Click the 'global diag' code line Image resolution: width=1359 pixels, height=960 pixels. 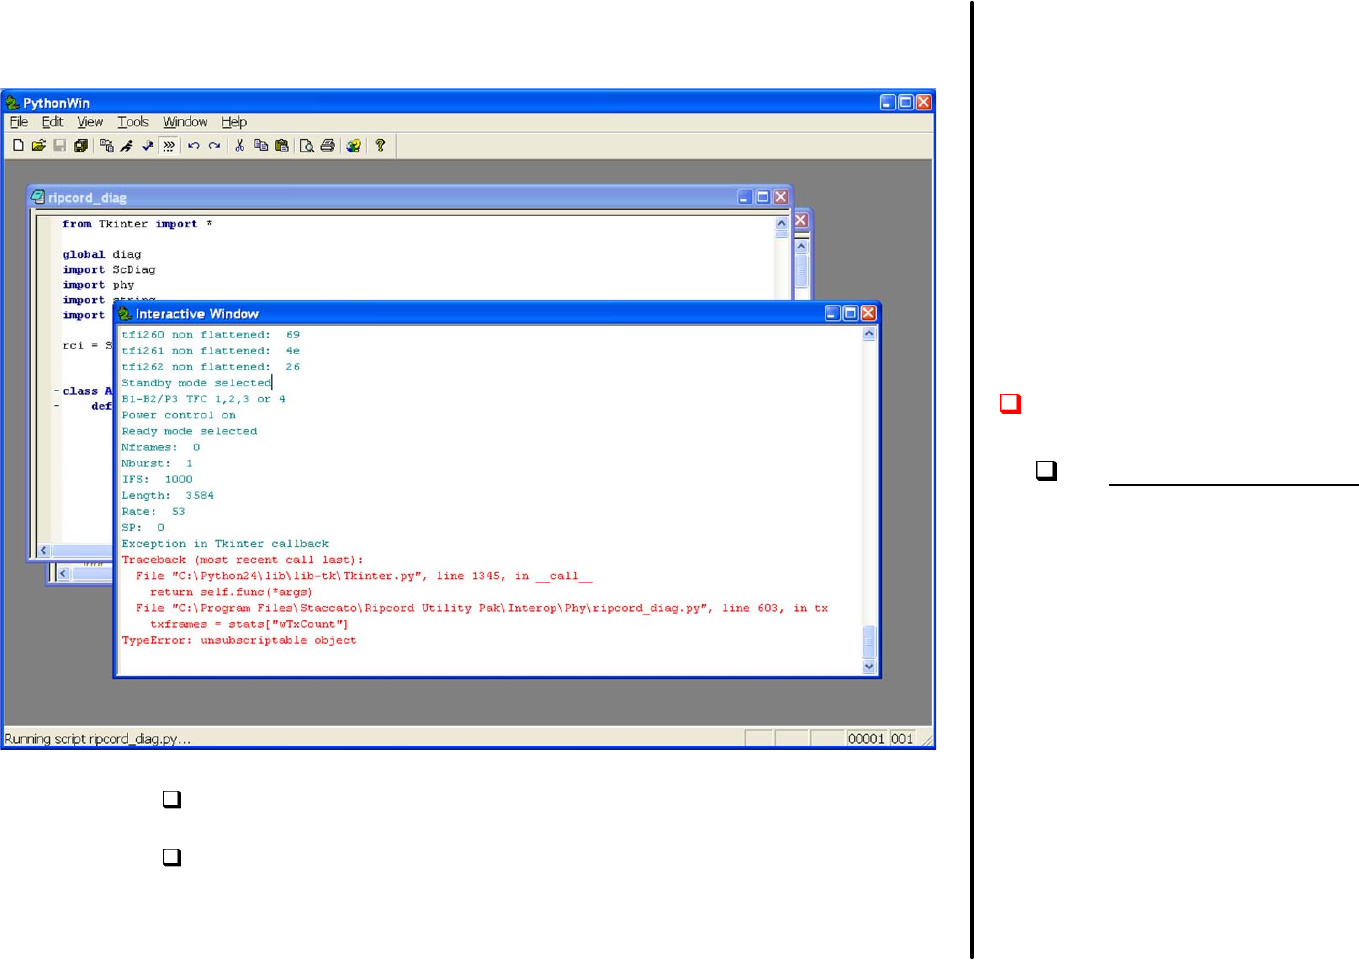pos(102,255)
